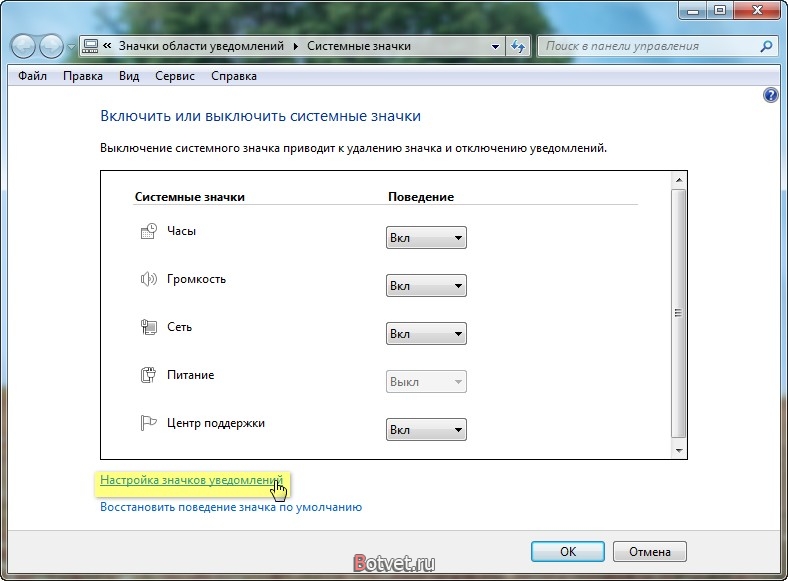Click the Network (Сеть) icon
Viewport: 788px width, 581px height.
pyautogui.click(x=149, y=327)
